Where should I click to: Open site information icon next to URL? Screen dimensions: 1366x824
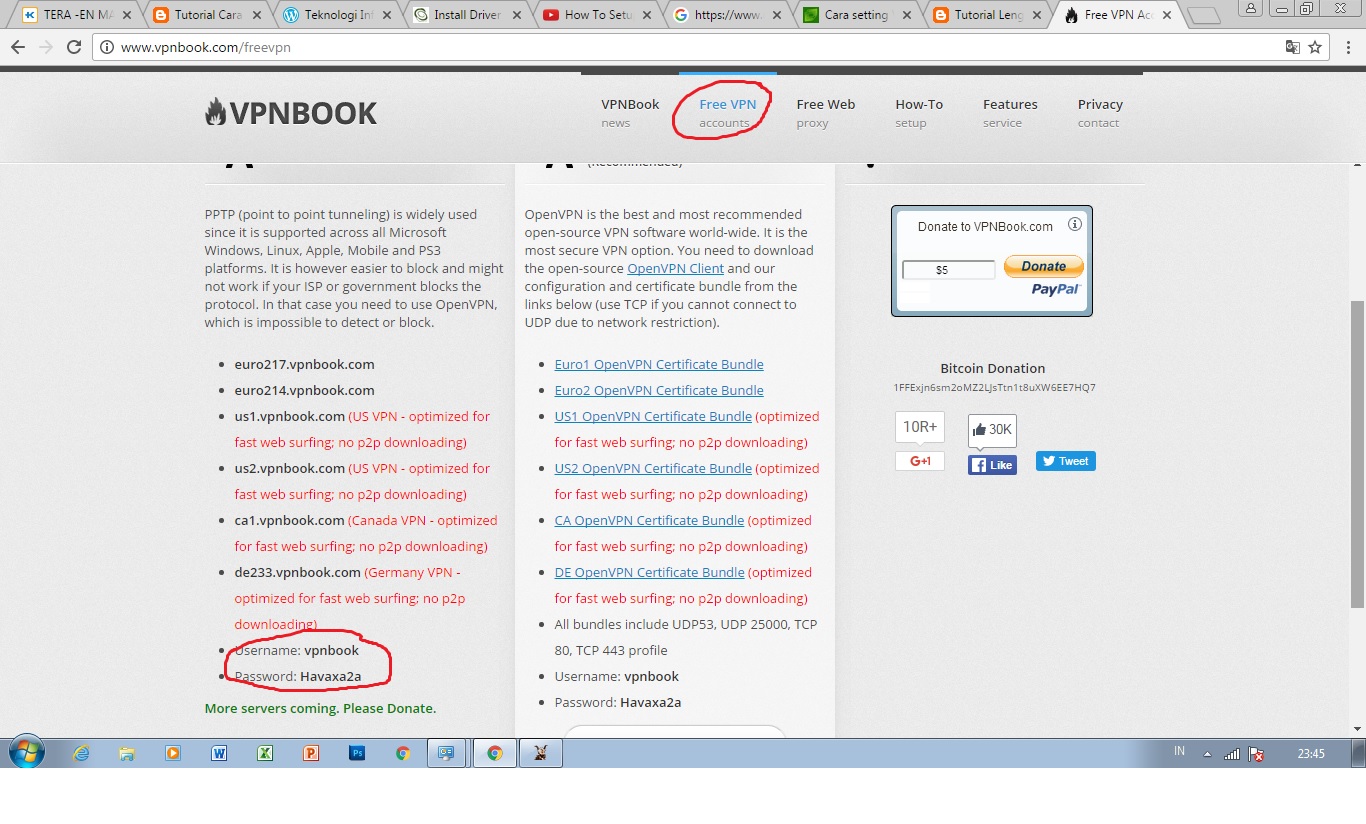point(107,47)
